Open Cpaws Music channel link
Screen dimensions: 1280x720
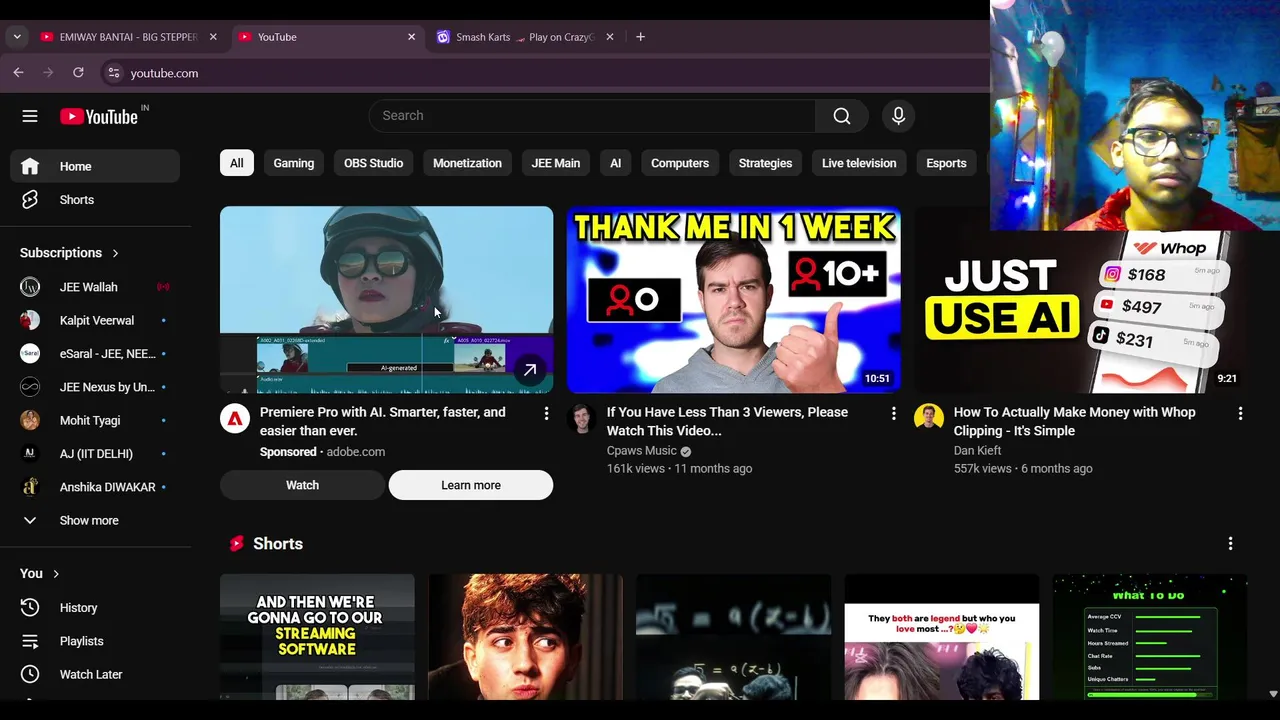642,451
